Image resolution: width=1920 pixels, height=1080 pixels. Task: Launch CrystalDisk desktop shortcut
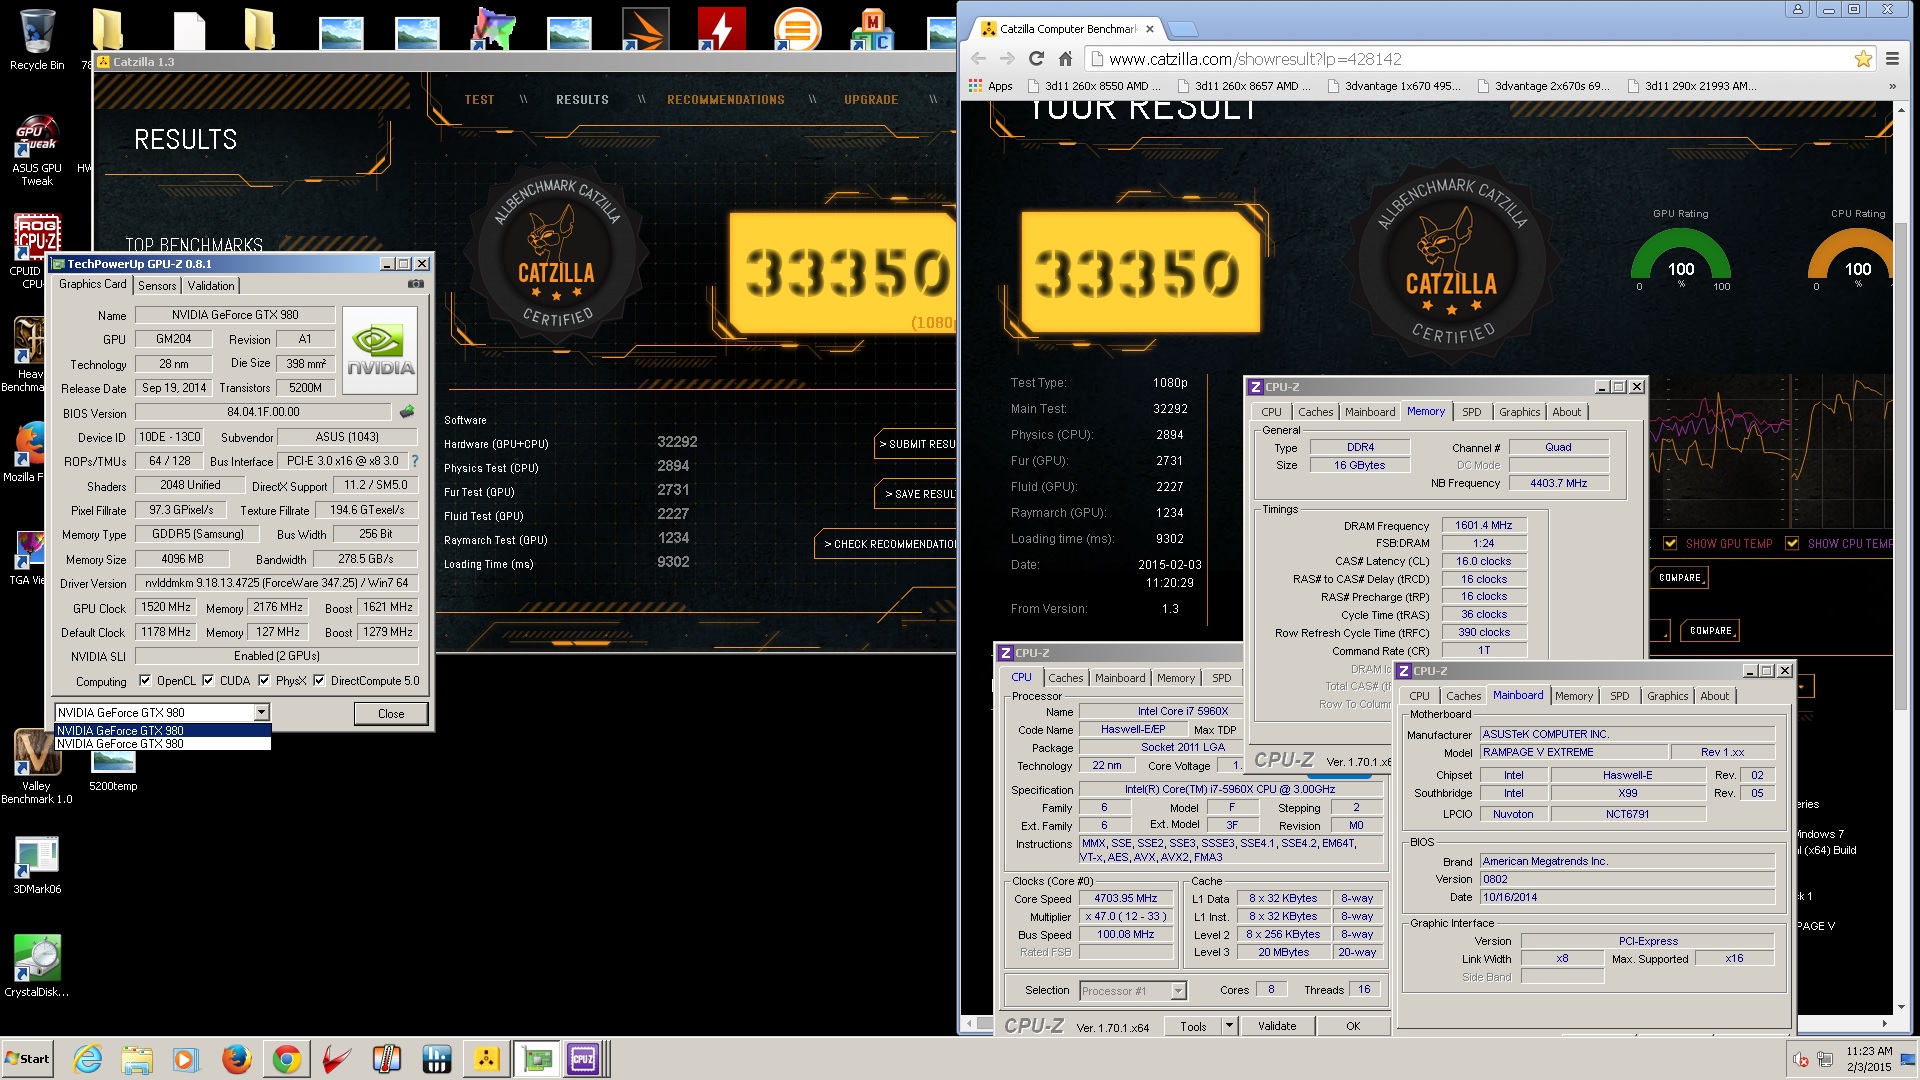click(36, 966)
